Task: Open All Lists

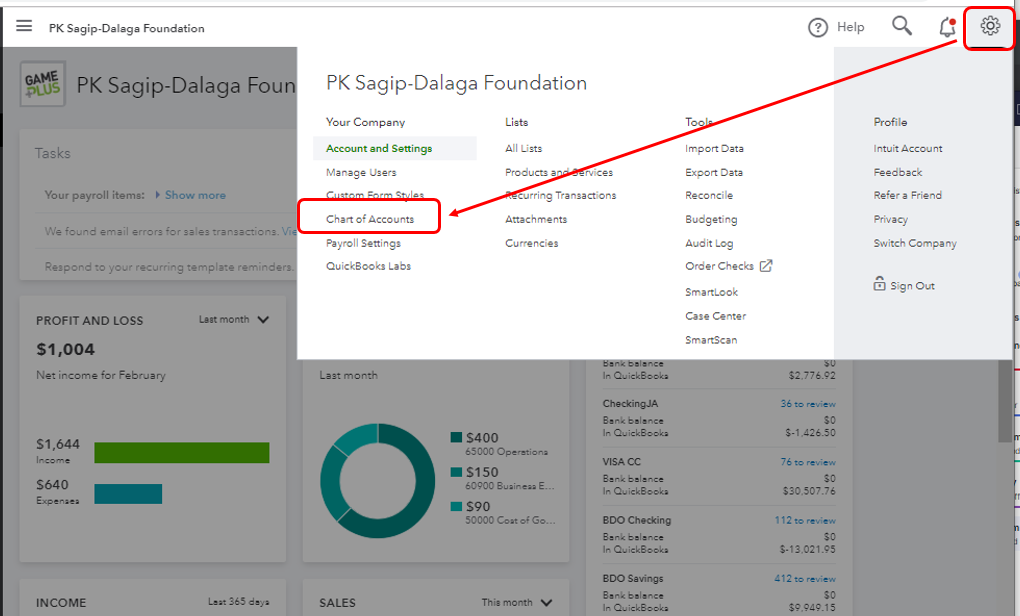Action: click(x=523, y=148)
